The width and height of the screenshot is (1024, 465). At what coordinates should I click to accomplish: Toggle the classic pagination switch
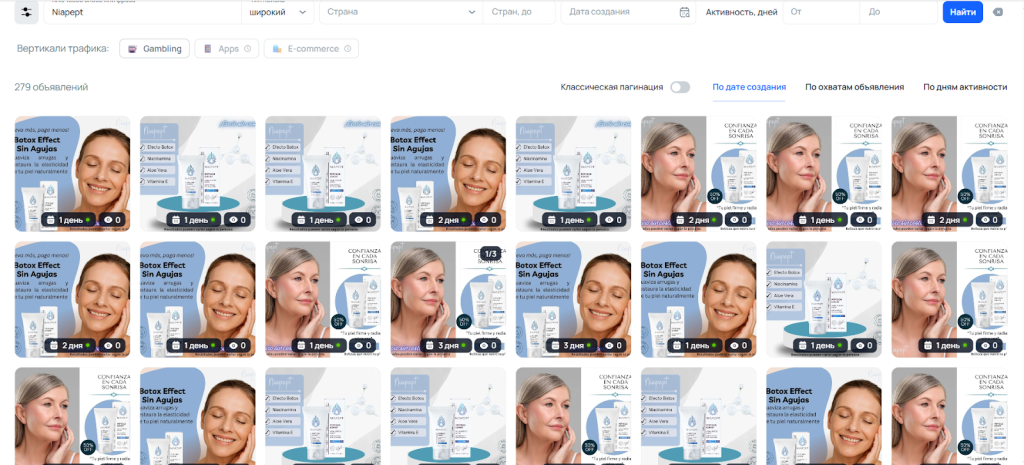pos(680,87)
